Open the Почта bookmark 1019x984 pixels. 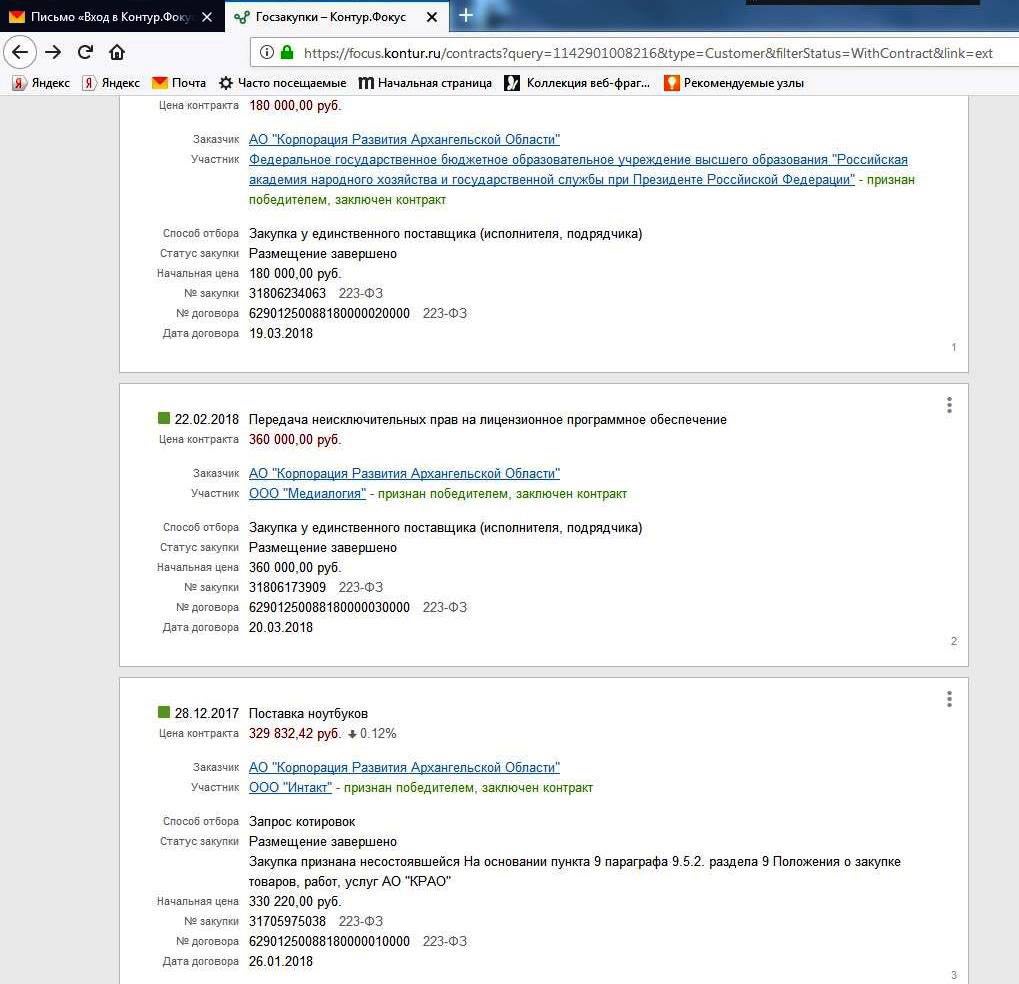pyautogui.click(x=179, y=83)
